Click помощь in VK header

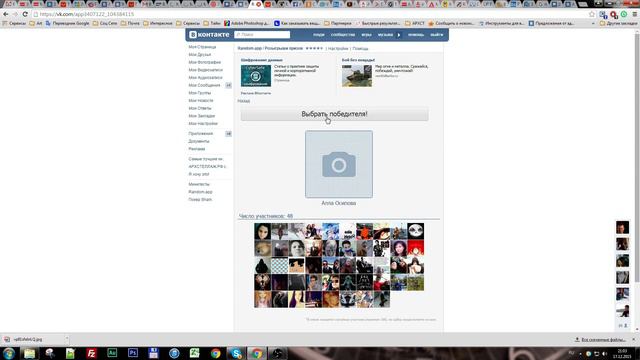[x=416, y=35]
